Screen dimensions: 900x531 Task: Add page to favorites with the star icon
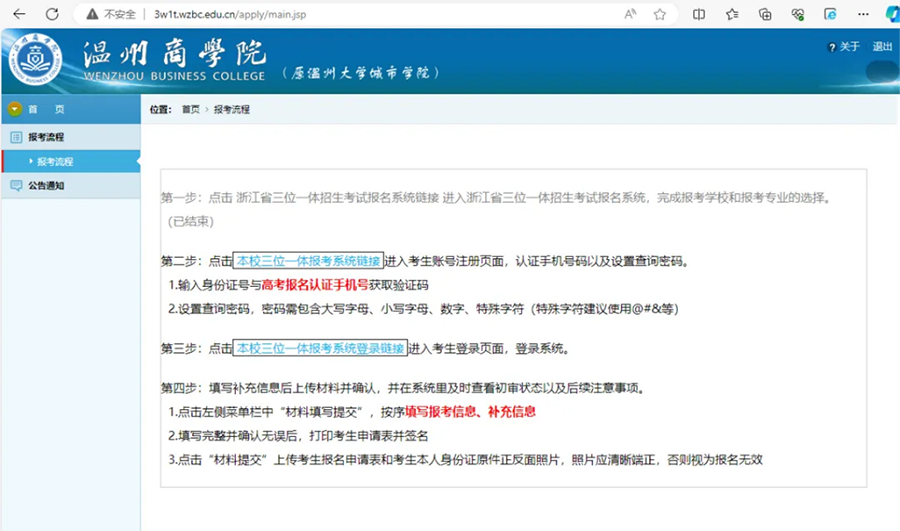tap(660, 14)
